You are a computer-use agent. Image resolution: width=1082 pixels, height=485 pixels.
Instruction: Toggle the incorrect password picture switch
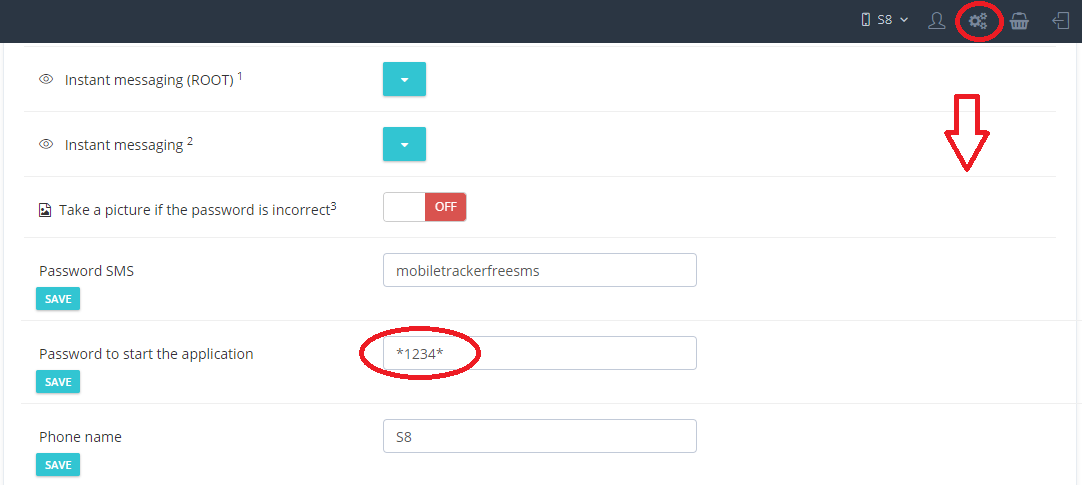click(x=425, y=207)
